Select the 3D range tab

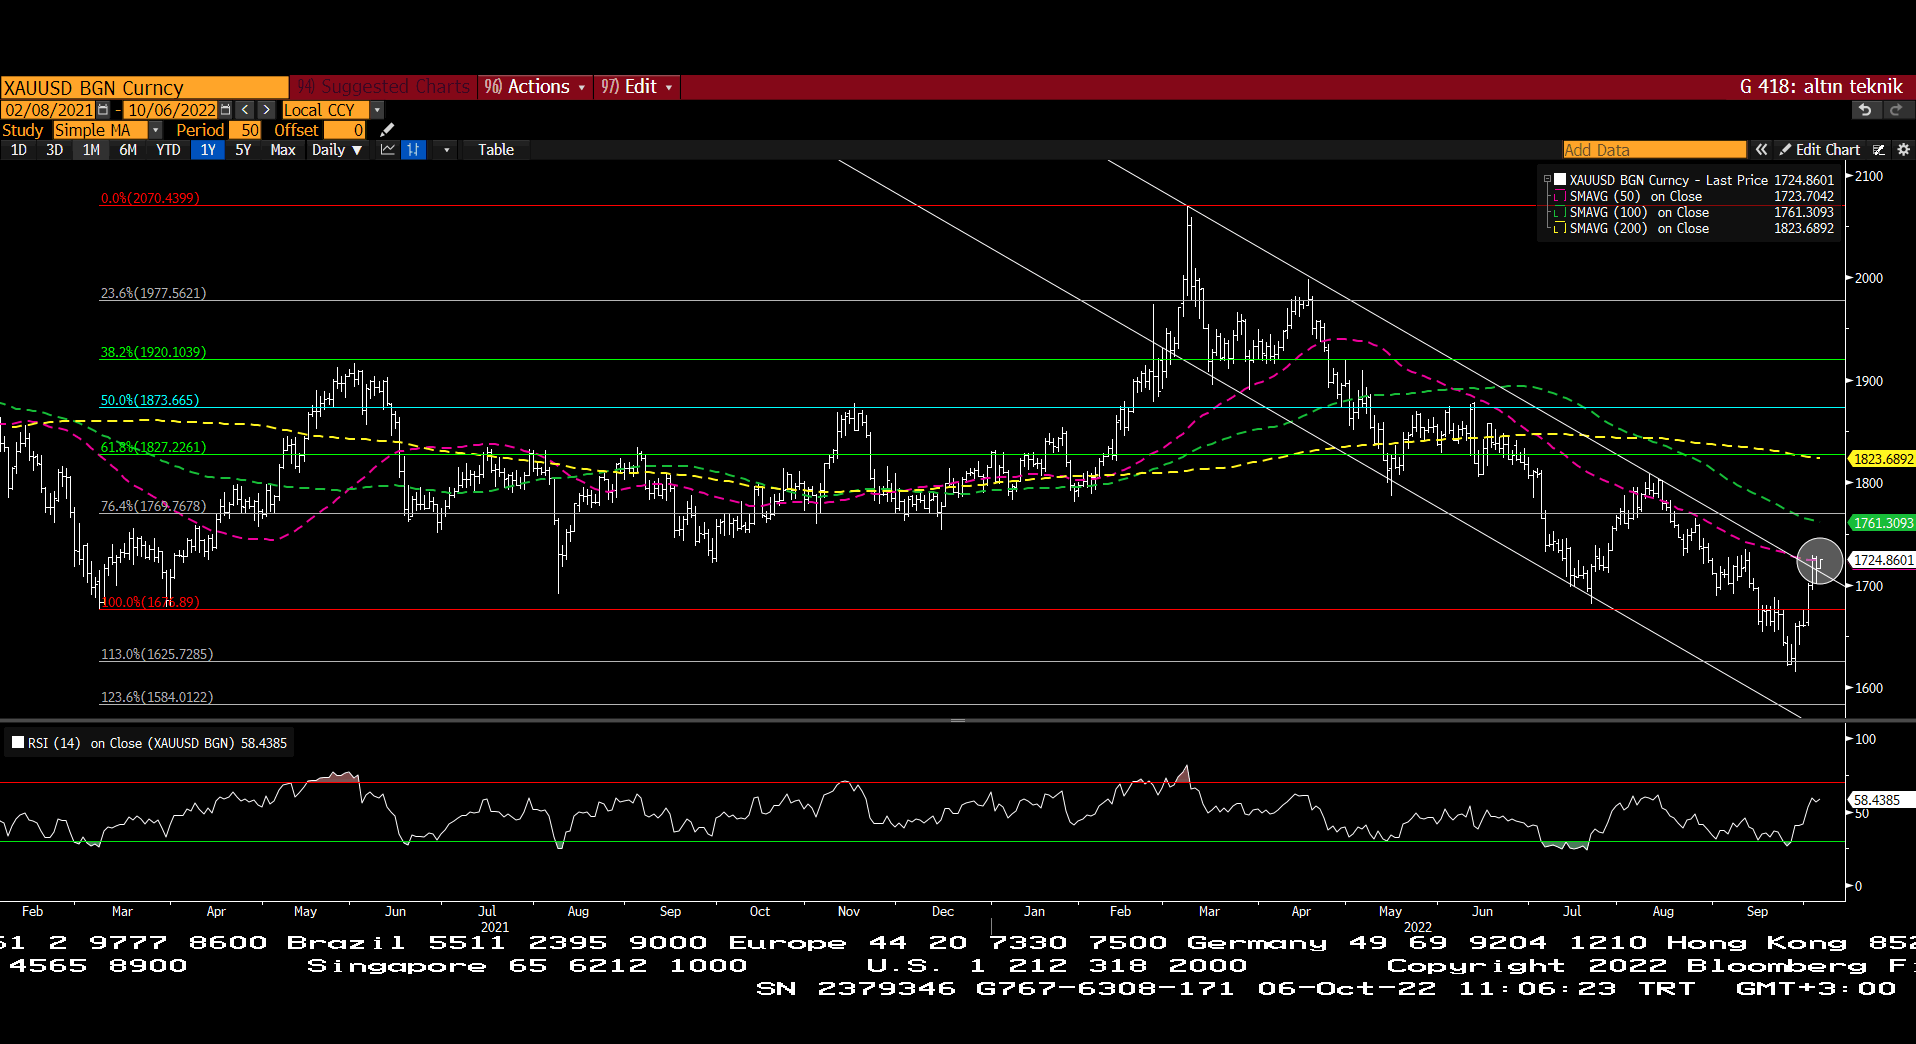tap(55, 150)
